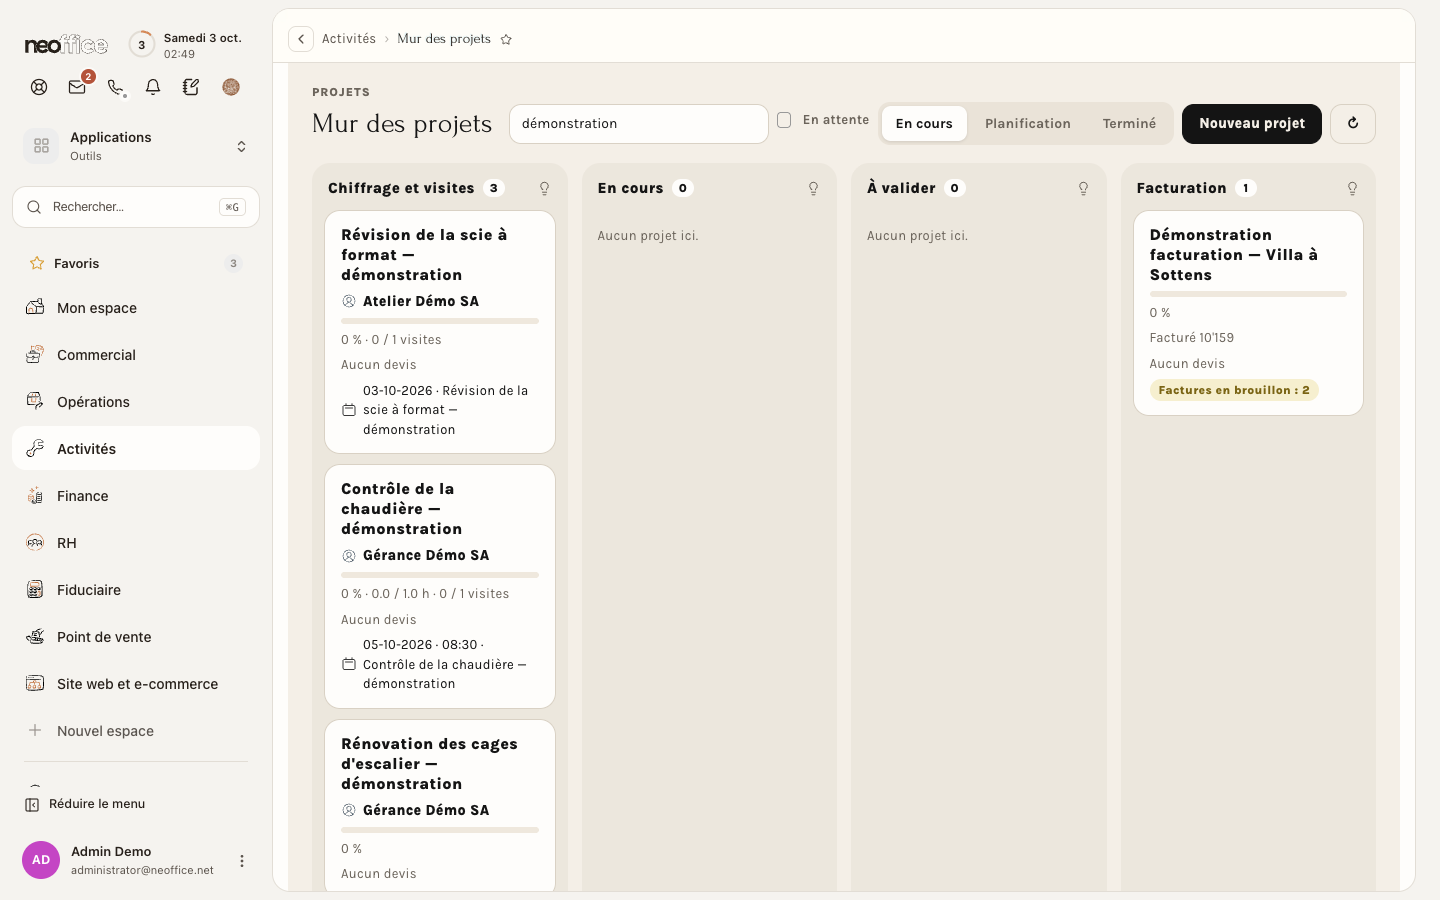This screenshot has width=1440, height=900.
Task: Add a Nouvel espace in the sidebar
Action: [136, 731]
